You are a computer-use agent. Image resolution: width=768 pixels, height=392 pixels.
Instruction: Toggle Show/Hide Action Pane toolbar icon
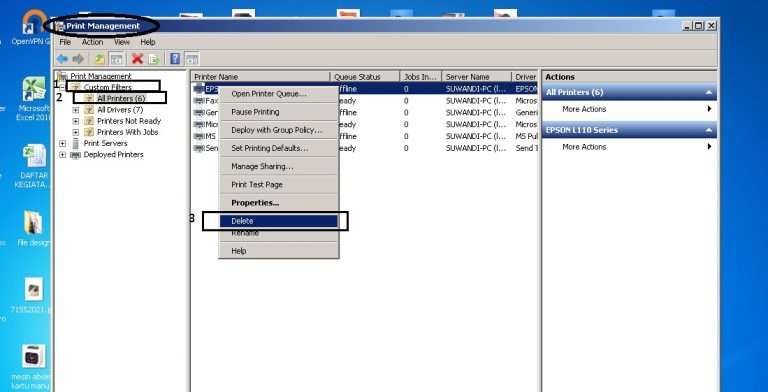coord(192,59)
